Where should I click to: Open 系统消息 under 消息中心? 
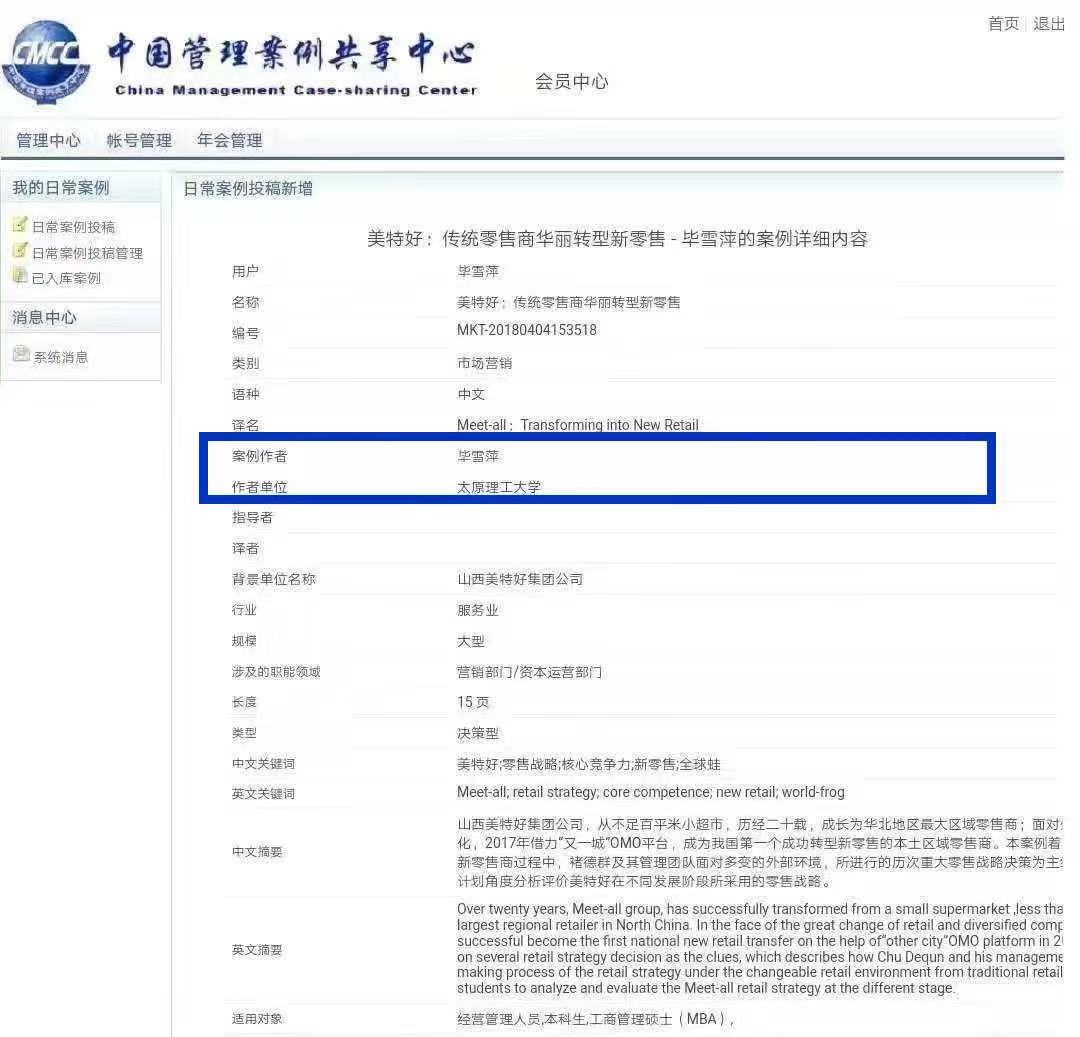tap(61, 357)
